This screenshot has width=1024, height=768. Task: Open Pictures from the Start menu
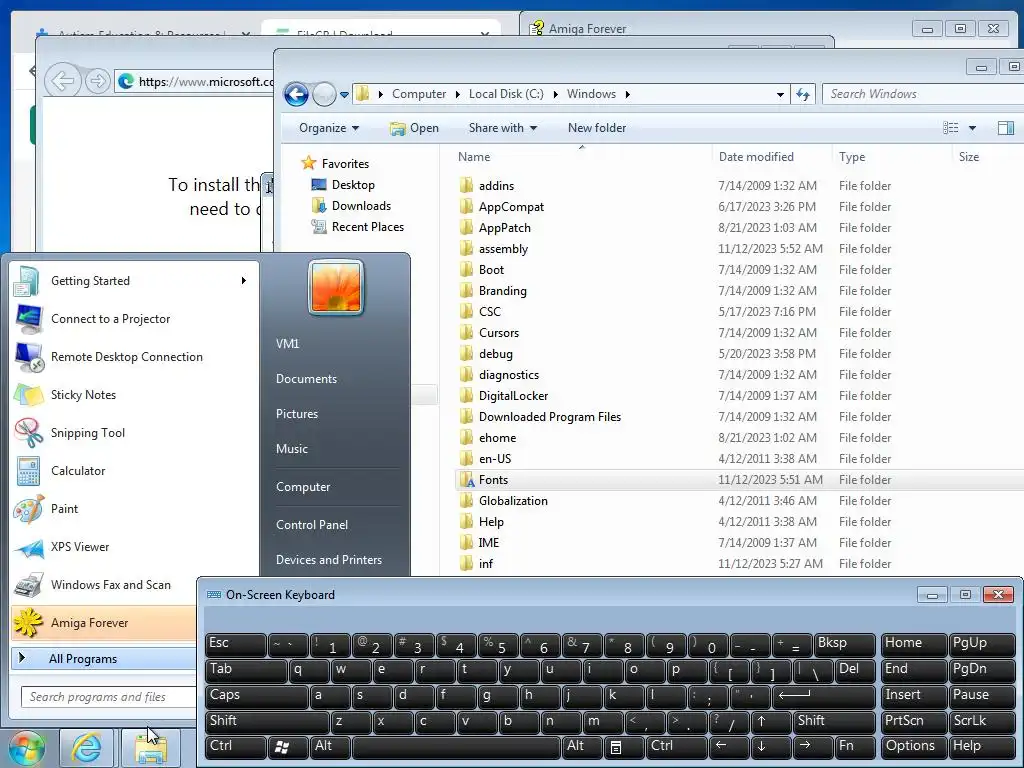click(x=297, y=414)
